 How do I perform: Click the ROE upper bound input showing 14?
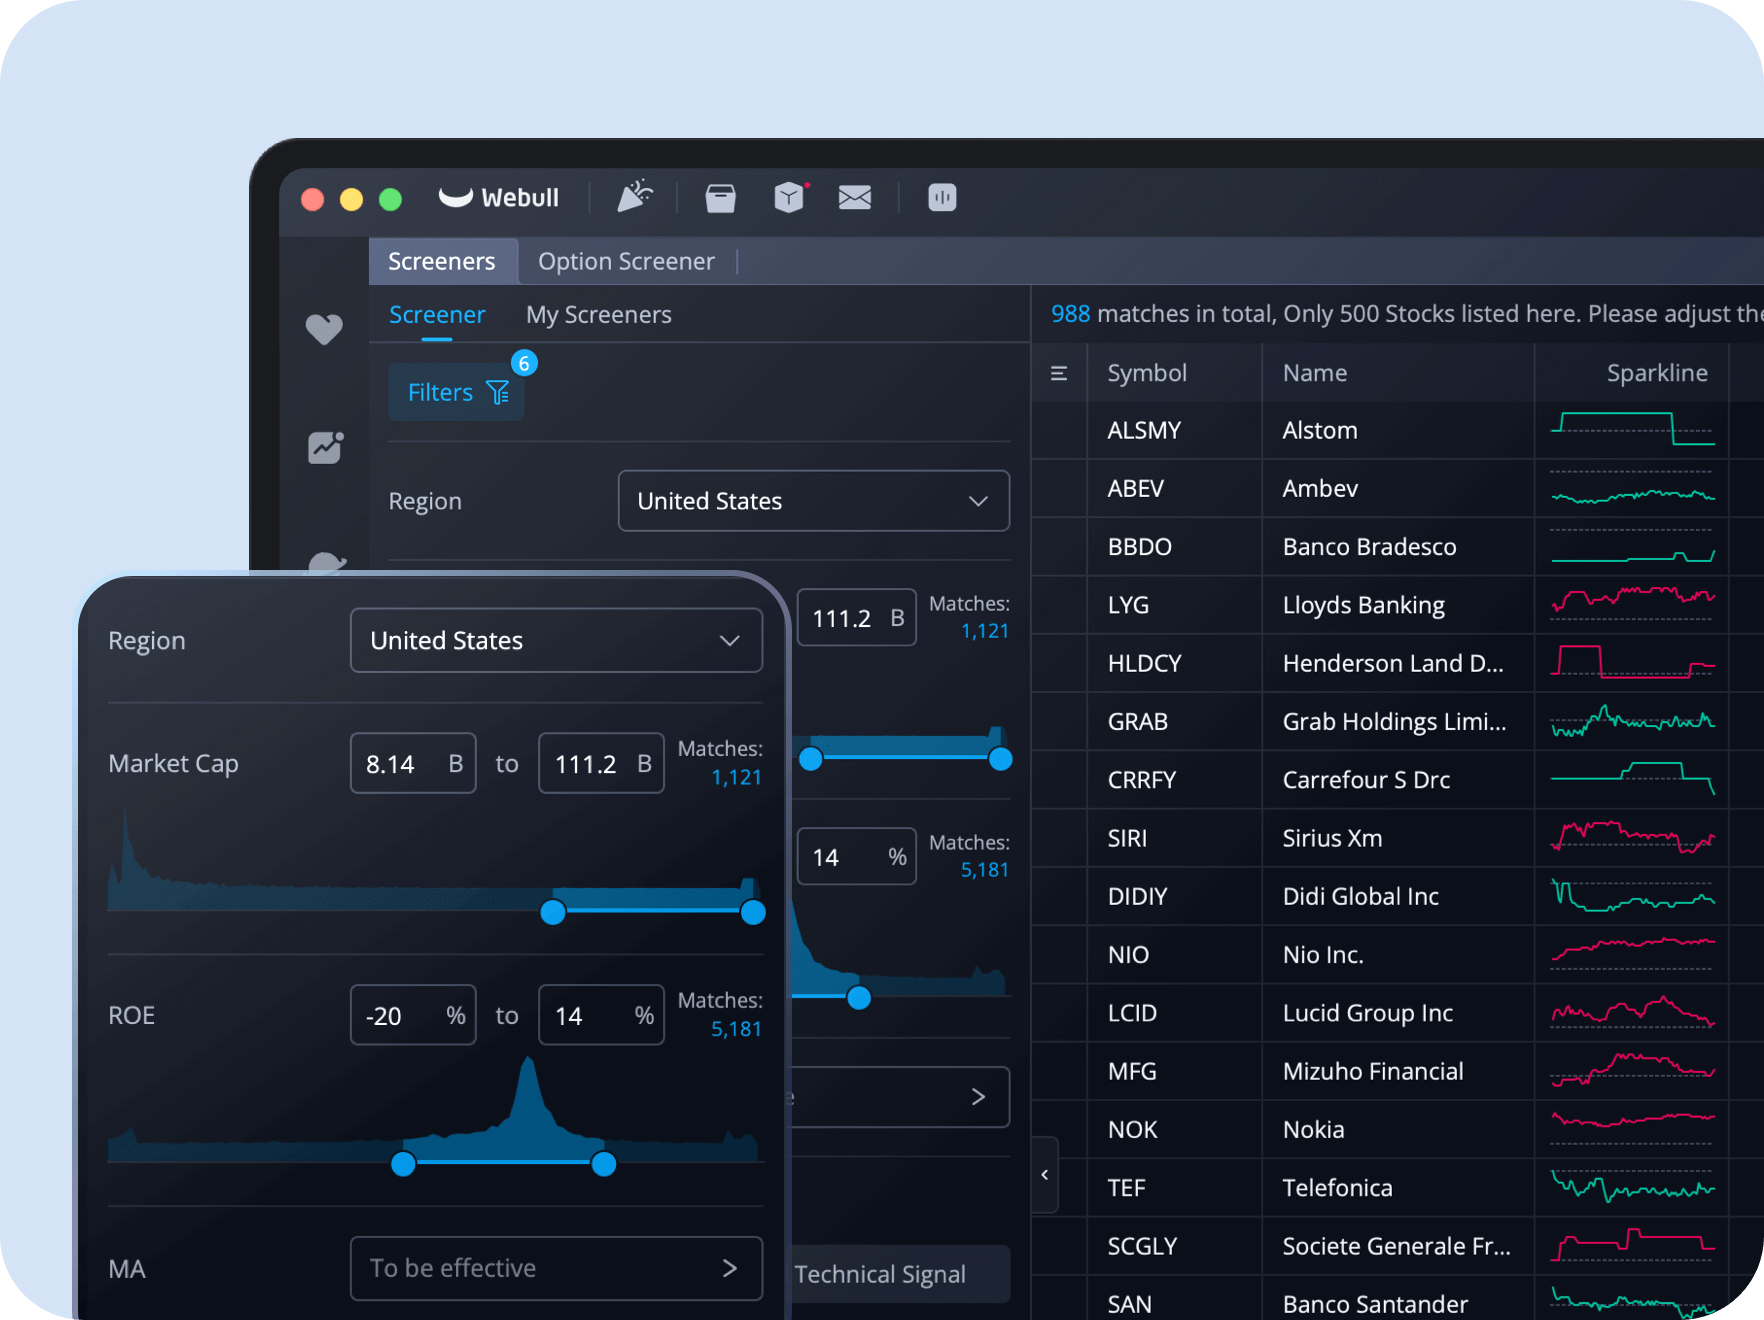[600, 1014]
